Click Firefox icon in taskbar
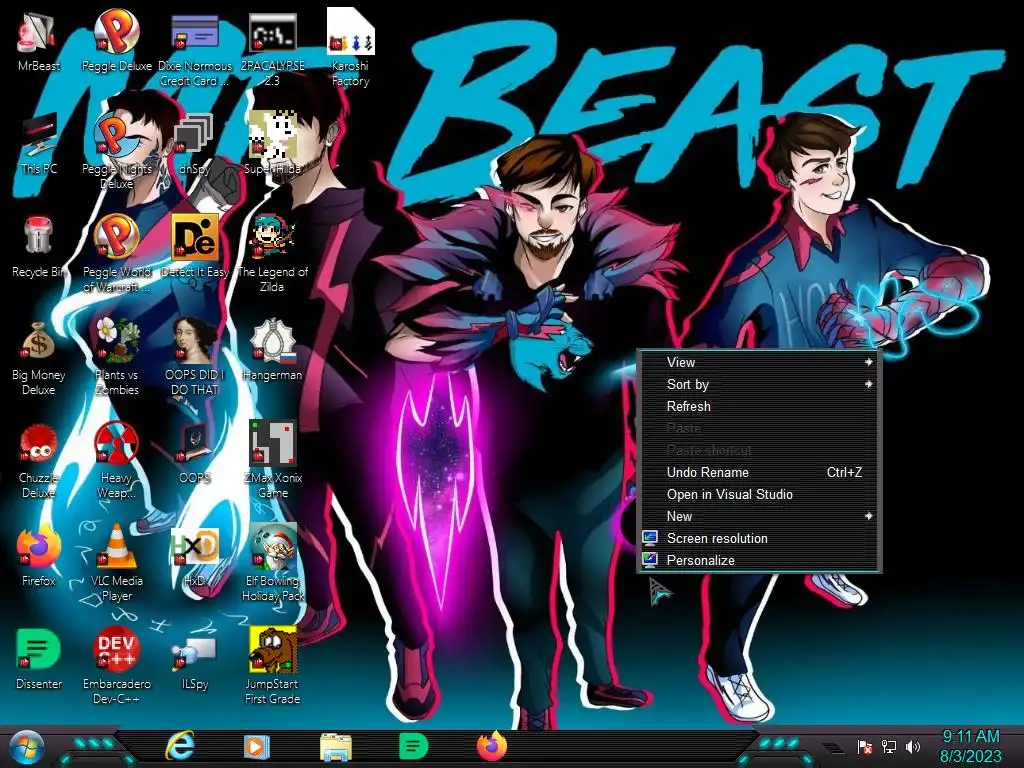This screenshot has width=1024, height=768. pyautogui.click(x=491, y=746)
